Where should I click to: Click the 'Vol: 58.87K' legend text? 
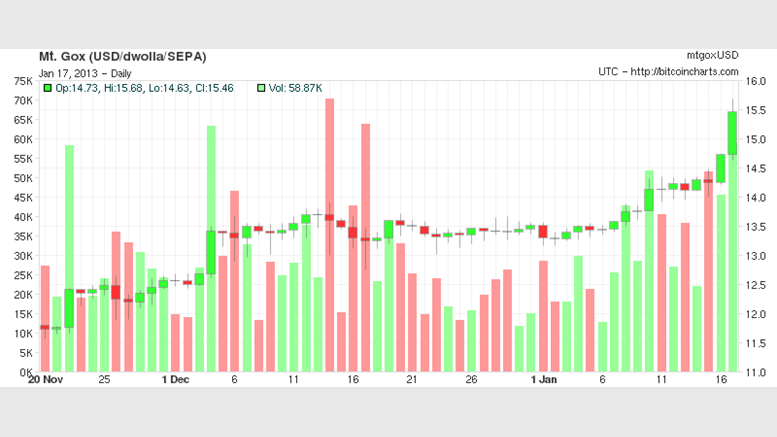295,88
